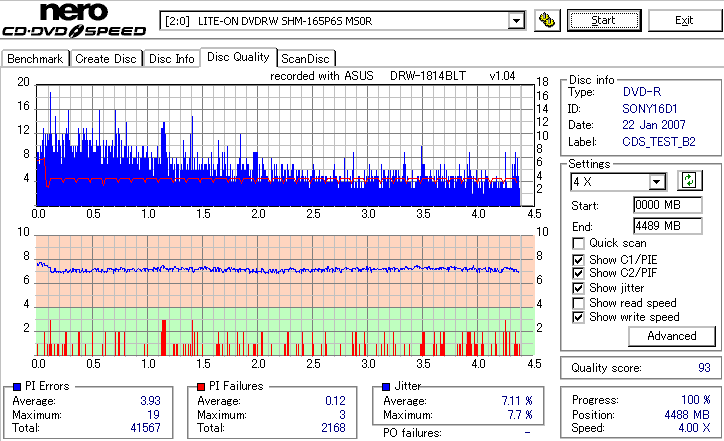Click the PO failures label
724x441 pixels.
pyautogui.click(x=412, y=433)
